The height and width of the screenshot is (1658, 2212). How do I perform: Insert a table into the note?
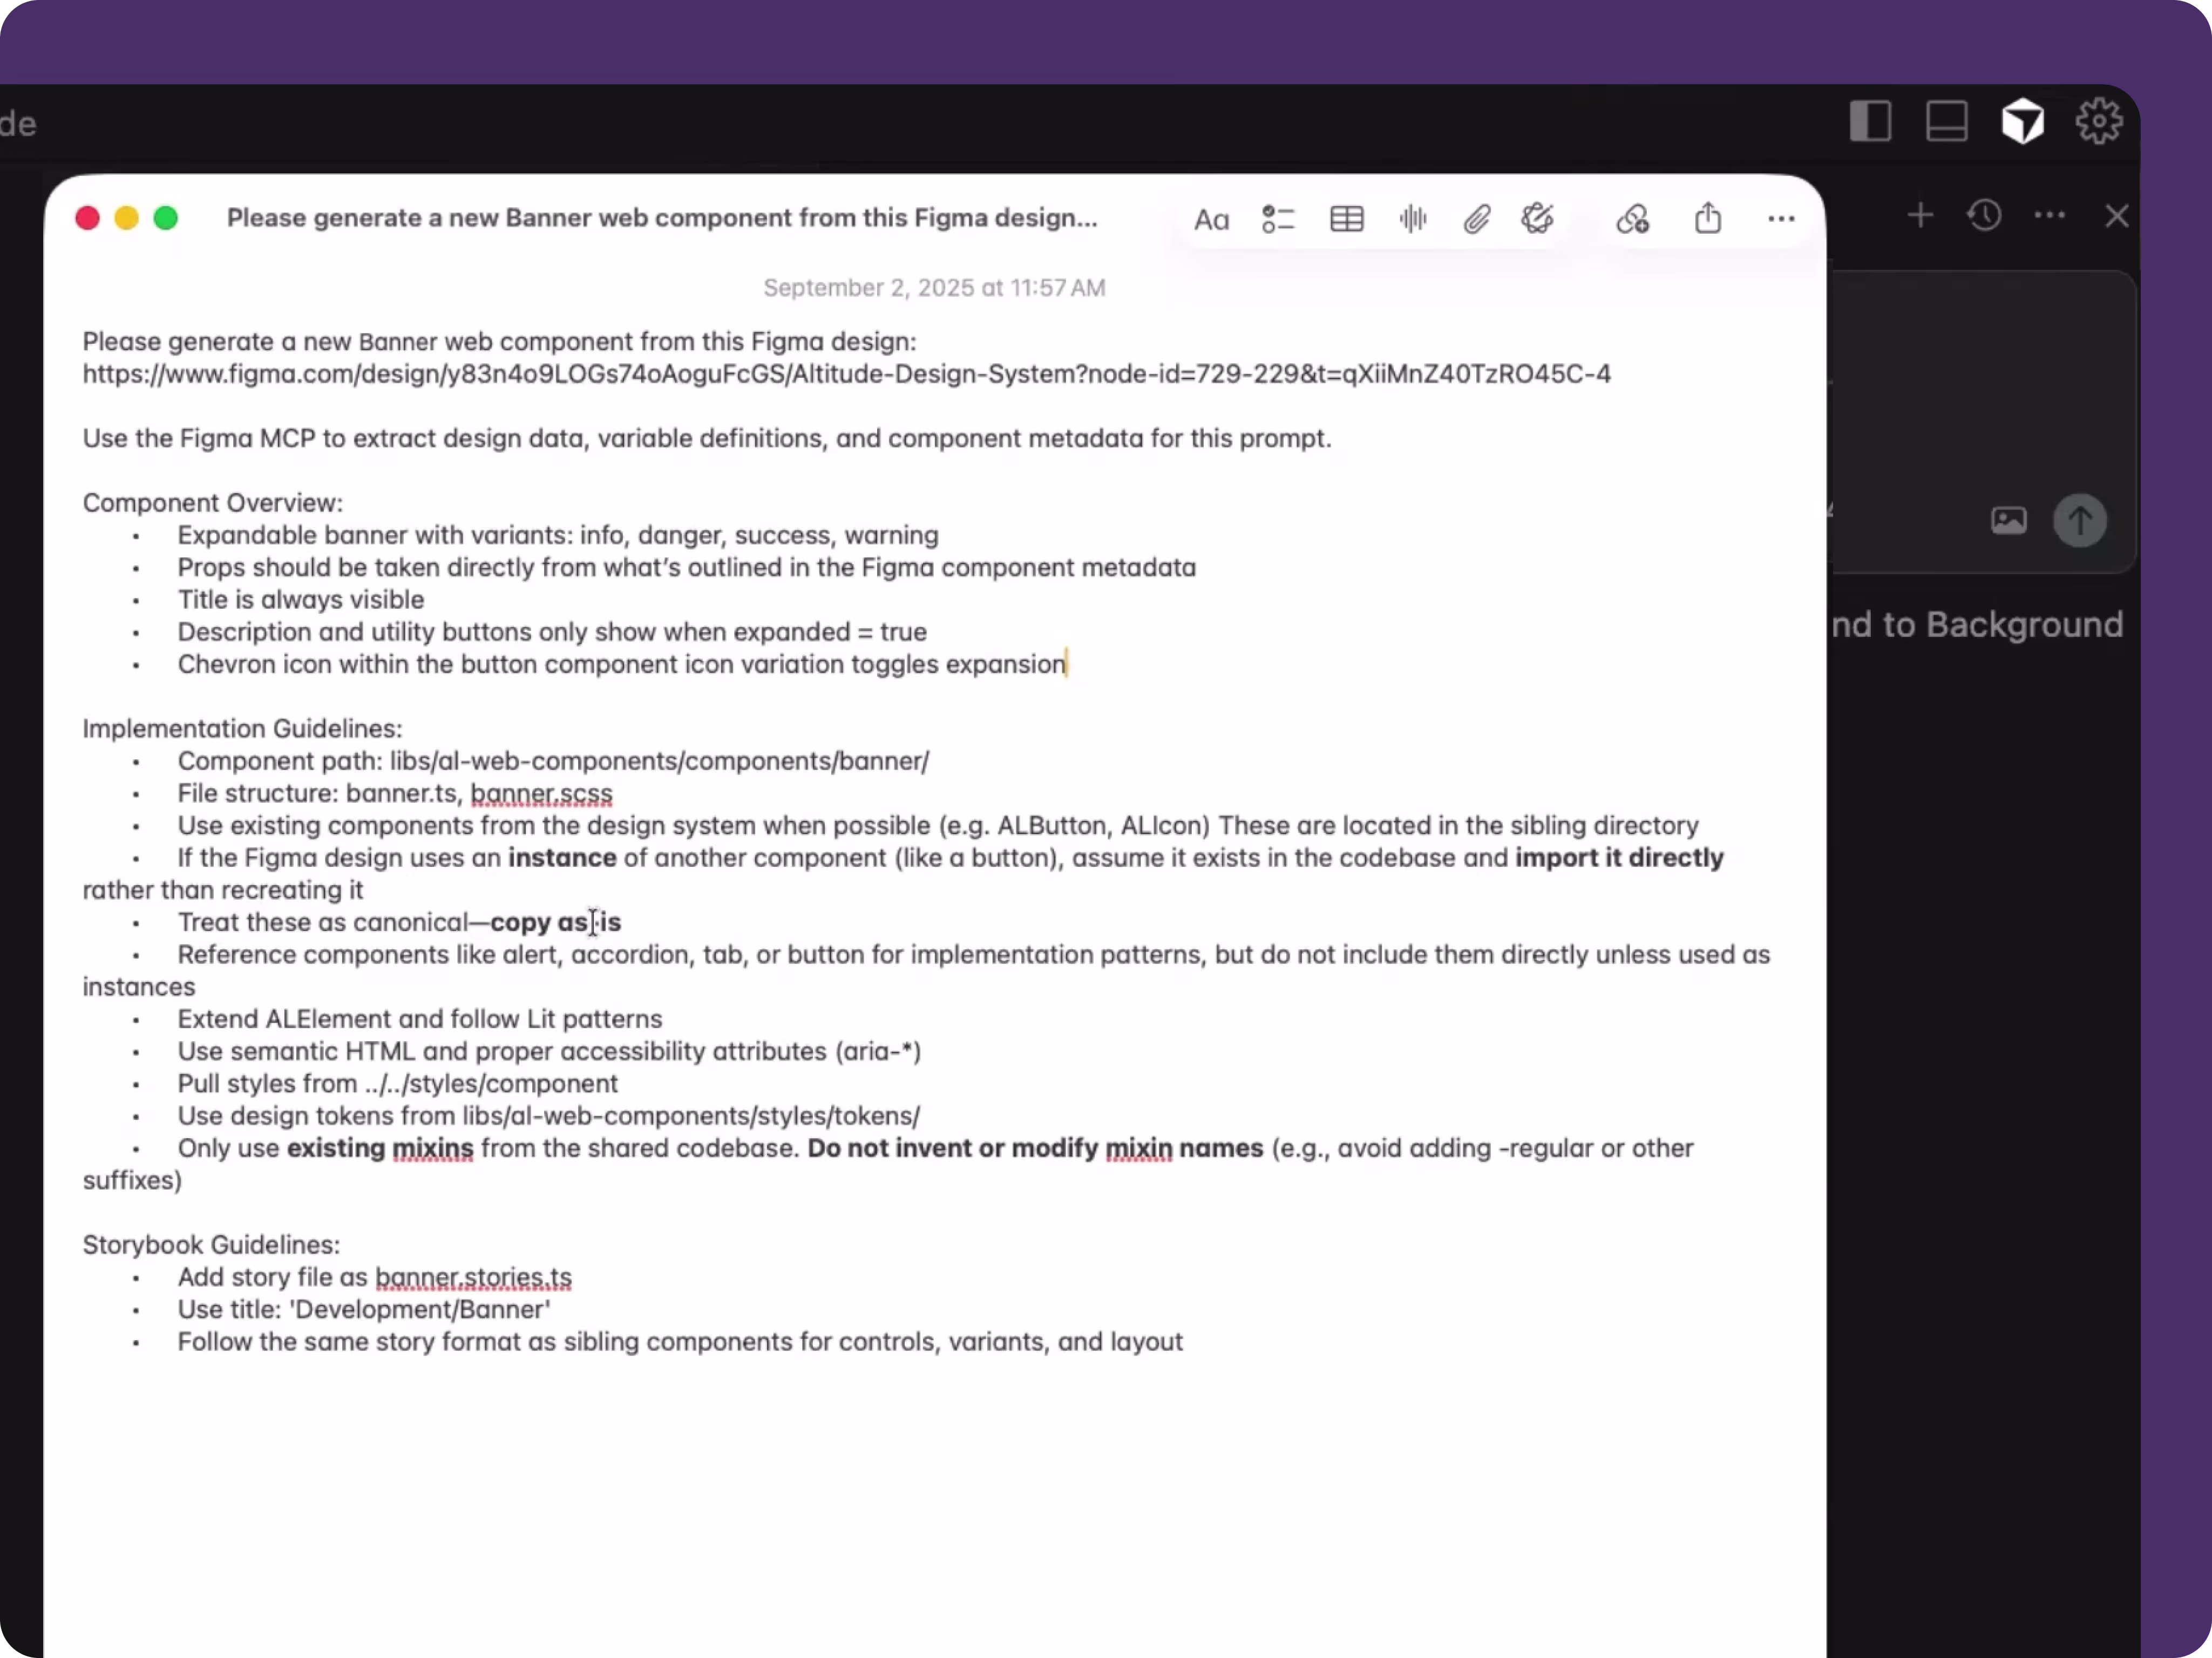point(1346,218)
